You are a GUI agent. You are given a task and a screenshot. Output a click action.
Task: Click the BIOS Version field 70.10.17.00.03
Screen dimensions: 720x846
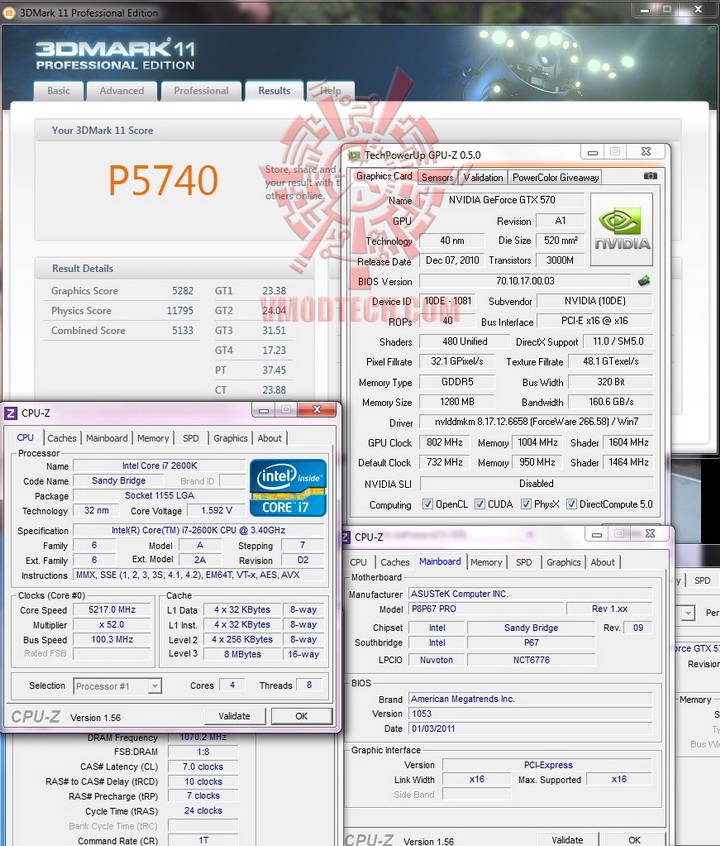click(x=525, y=281)
